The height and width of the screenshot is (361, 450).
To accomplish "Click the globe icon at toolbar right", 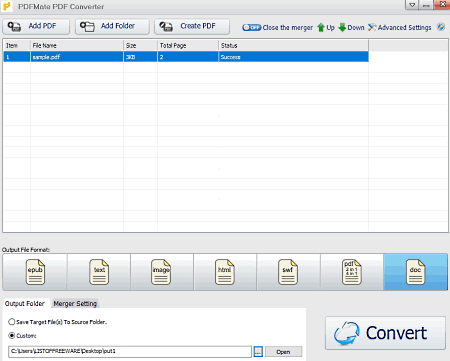I will point(441,27).
